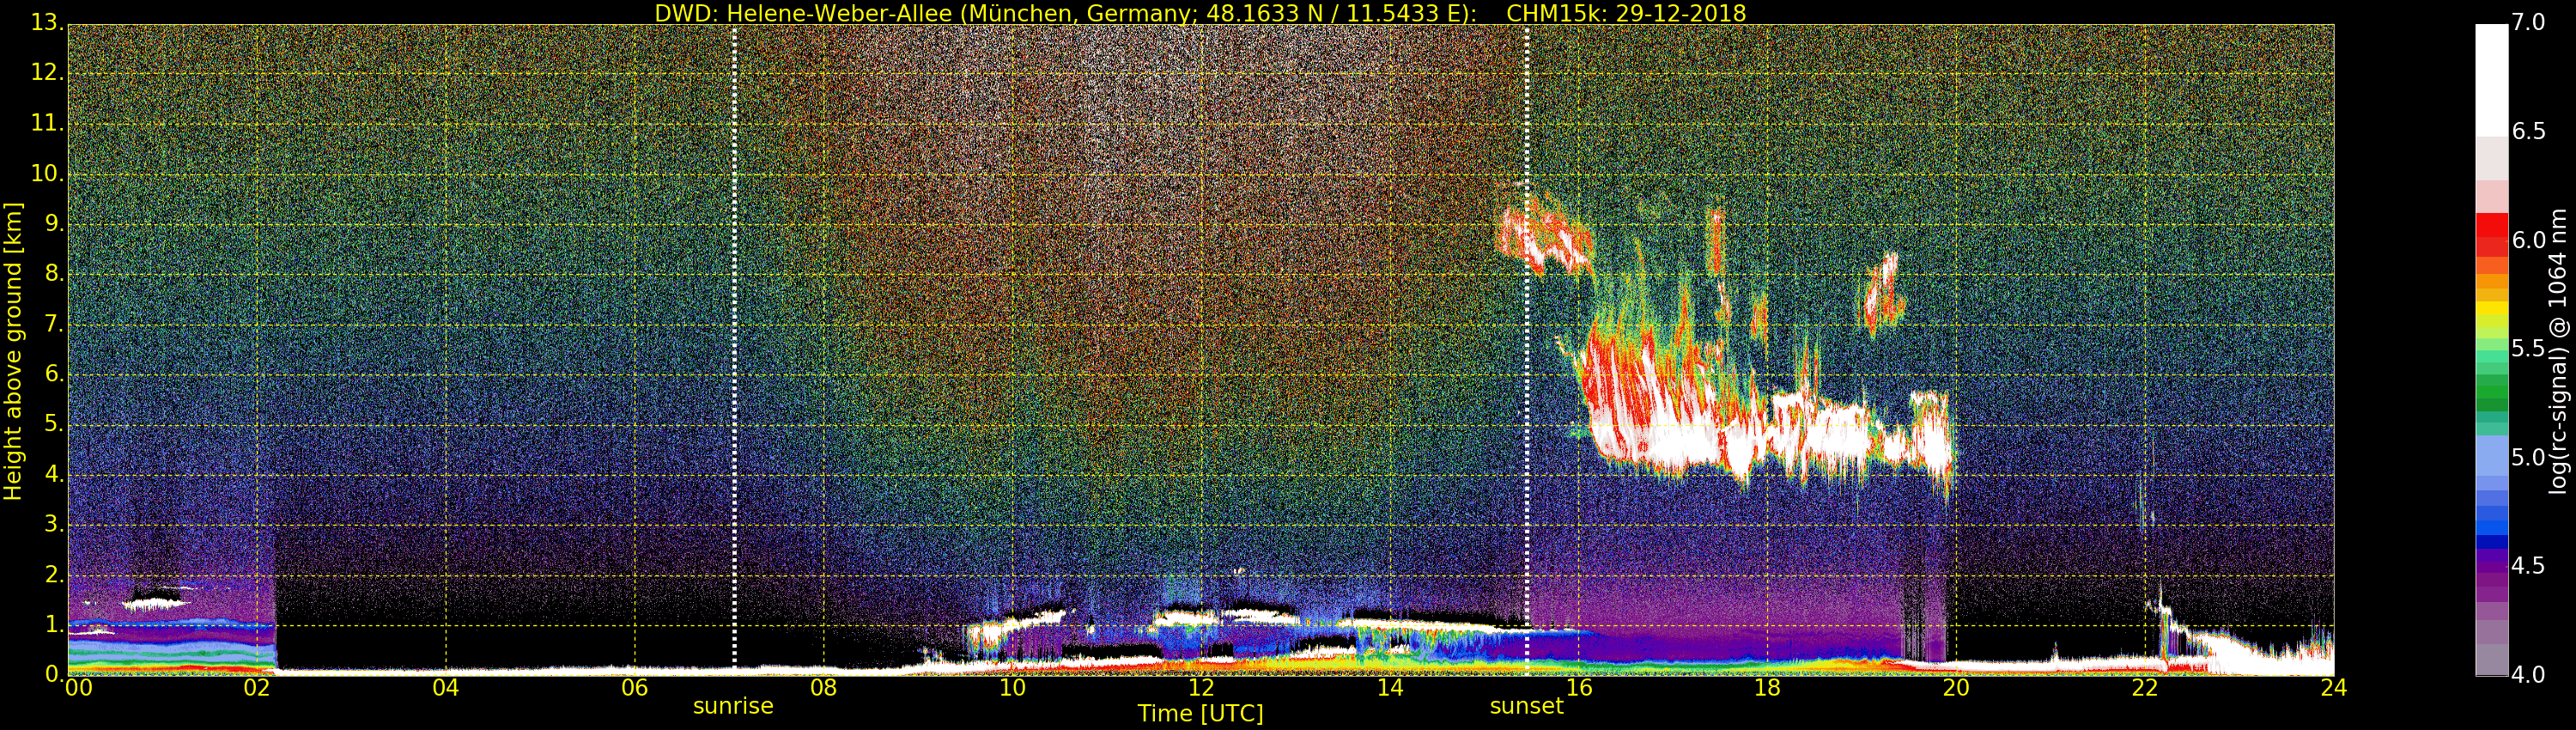Viewport: 2576px width, 730px height.
Task: Click the small cloud at 1.5 km around 01 UTC
Action: click(x=155, y=603)
